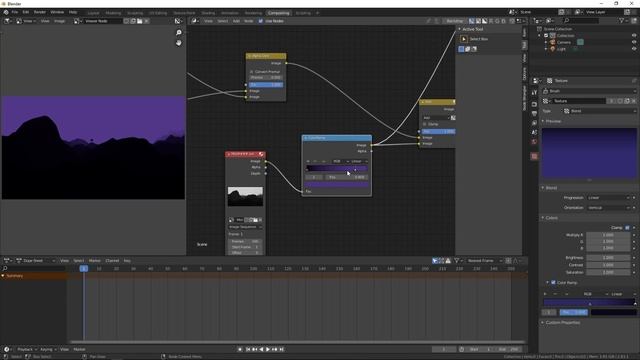Open image viewer editor type dropdown
The height and width of the screenshot is (360, 640).
[8, 21]
